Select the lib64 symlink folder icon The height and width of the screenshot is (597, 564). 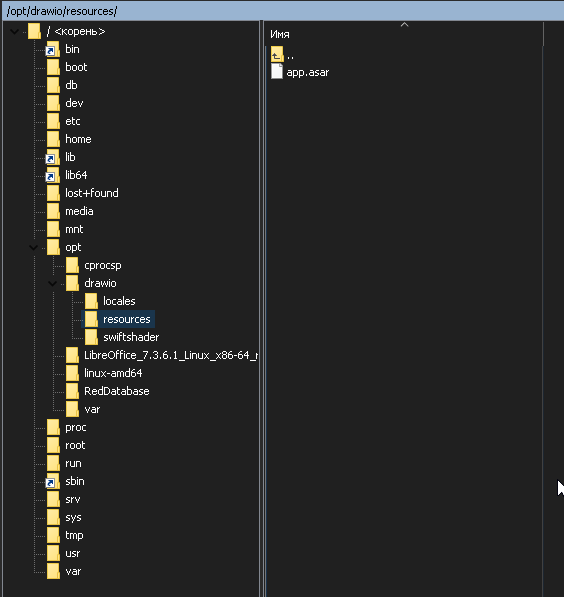(53, 175)
